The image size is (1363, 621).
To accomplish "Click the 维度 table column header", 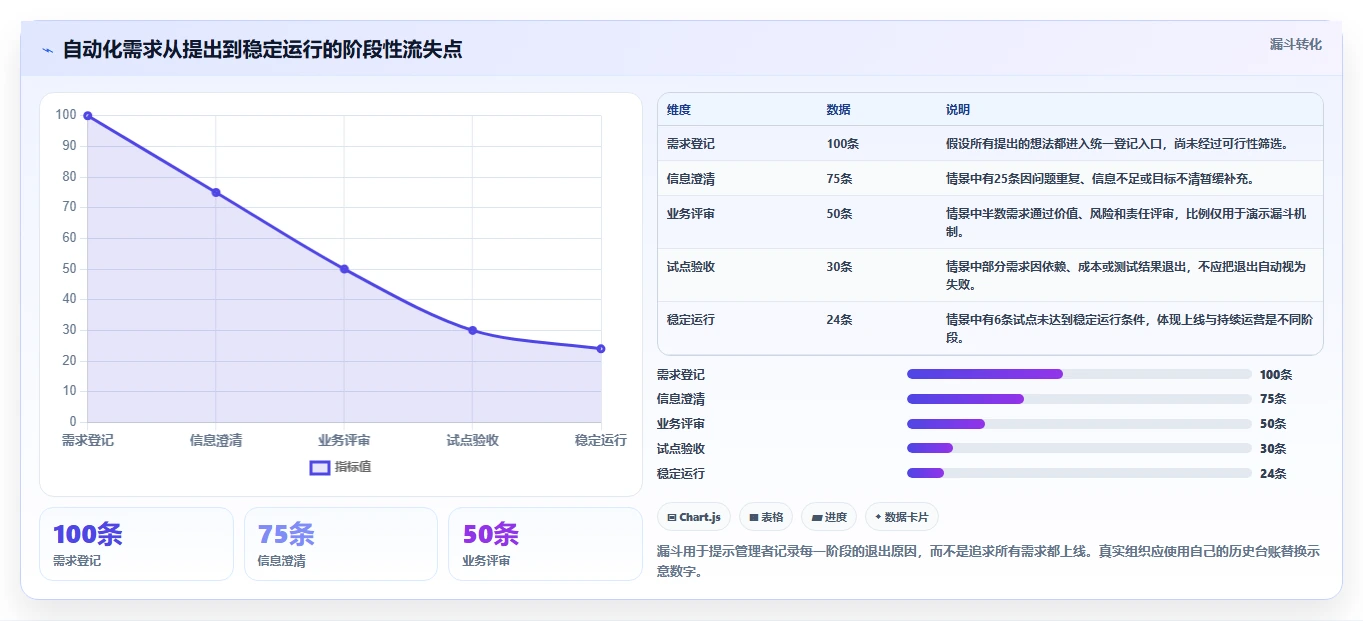I will coord(679,110).
